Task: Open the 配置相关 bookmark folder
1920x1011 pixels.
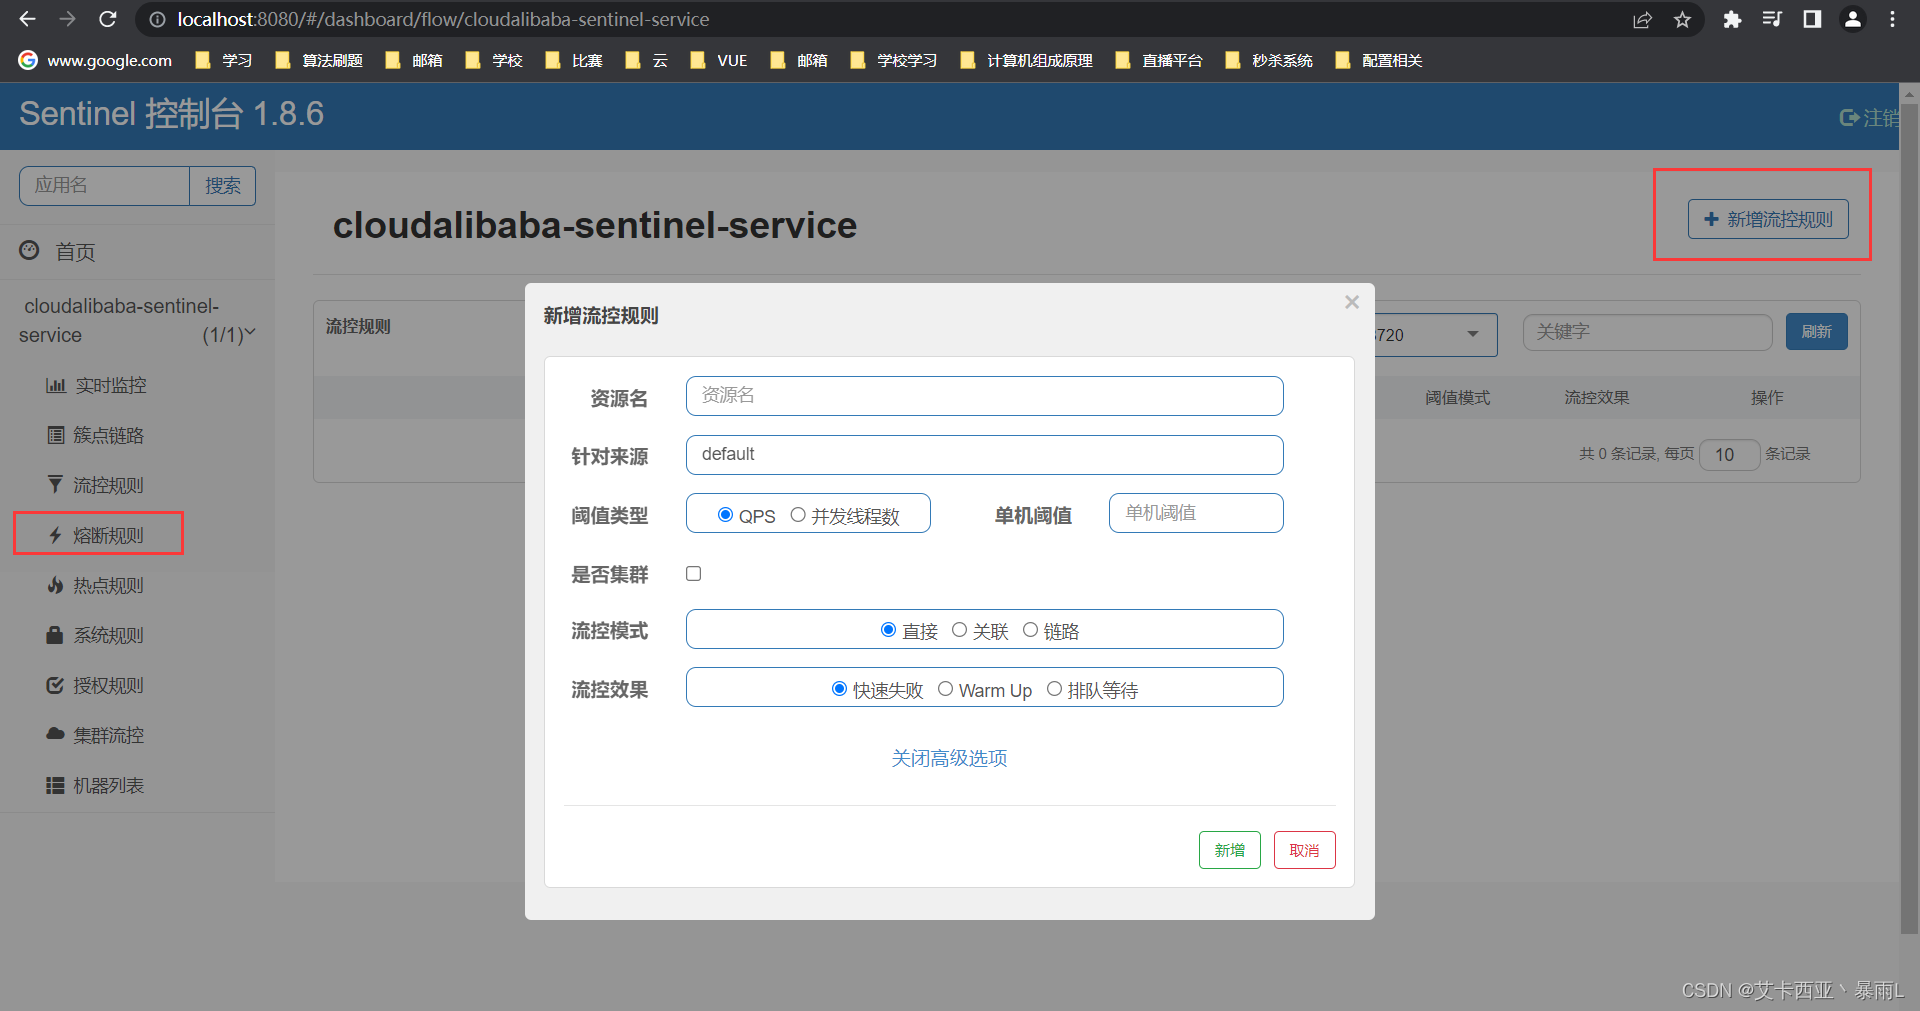Action: pos(1379,61)
